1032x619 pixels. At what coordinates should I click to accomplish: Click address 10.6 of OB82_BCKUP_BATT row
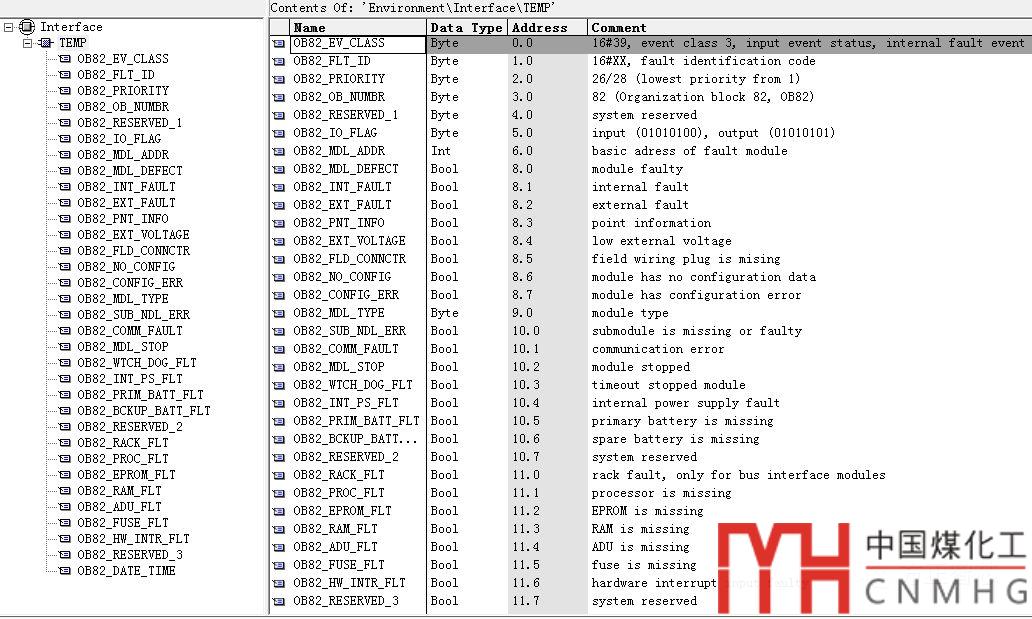click(x=526, y=439)
